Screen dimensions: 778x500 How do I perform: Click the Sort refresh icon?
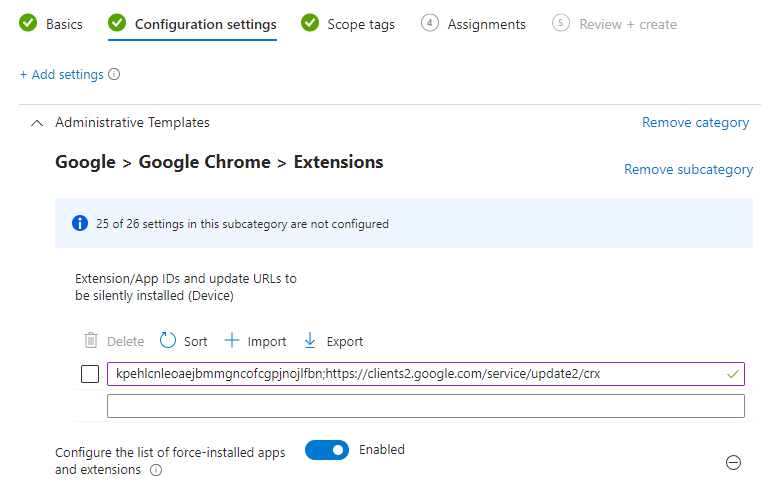click(168, 341)
